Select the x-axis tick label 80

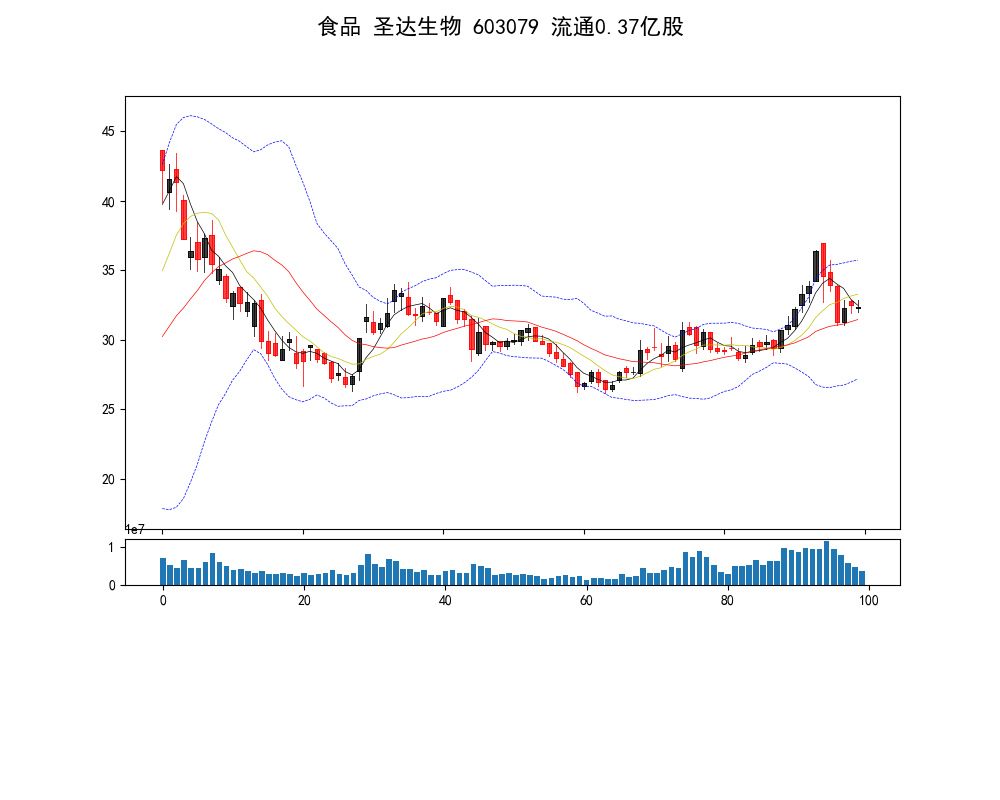click(728, 600)
